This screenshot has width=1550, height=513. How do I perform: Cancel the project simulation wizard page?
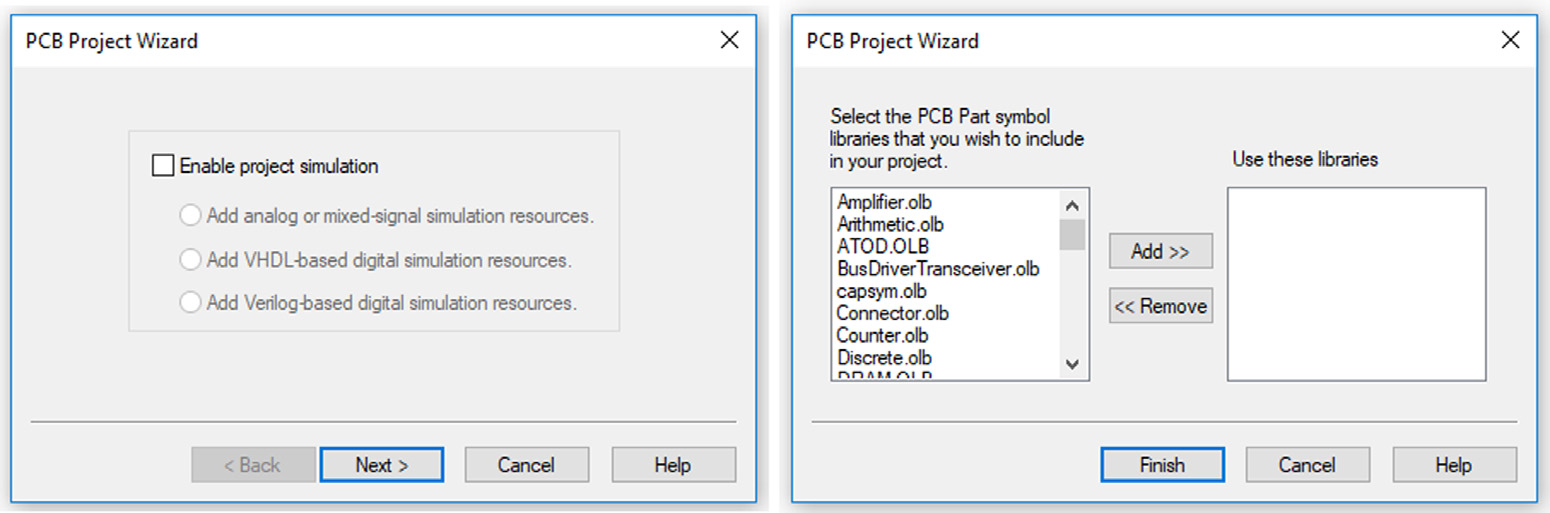527,465
